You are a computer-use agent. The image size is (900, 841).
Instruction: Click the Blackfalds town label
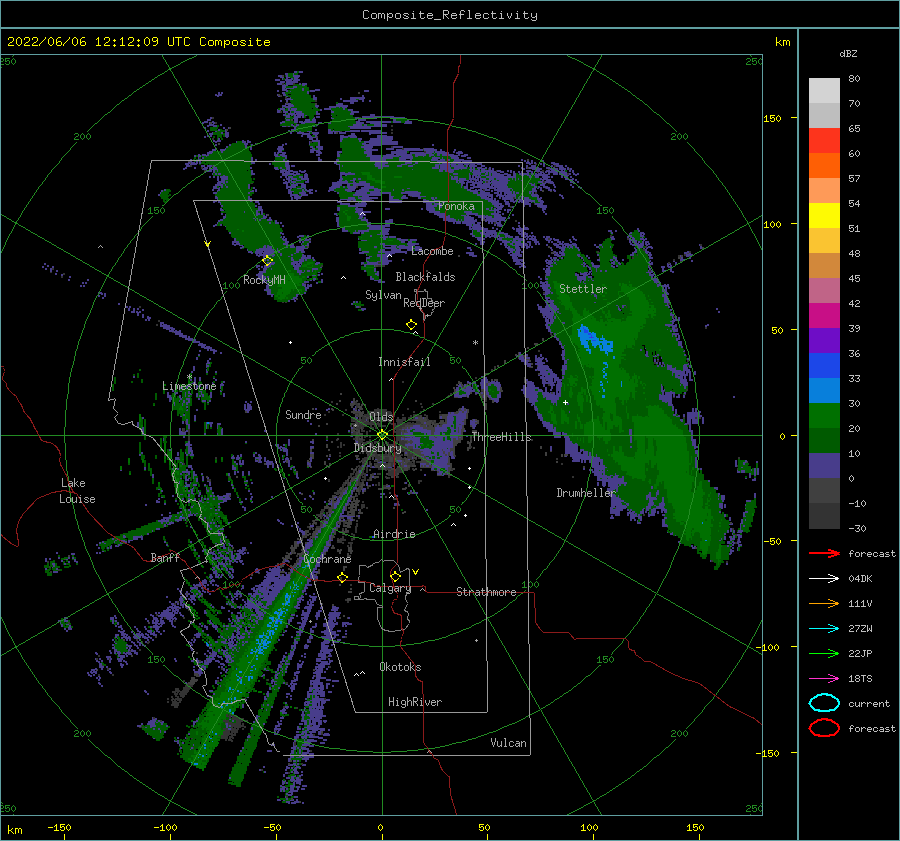pyautogui.click(x=425, y=277)
